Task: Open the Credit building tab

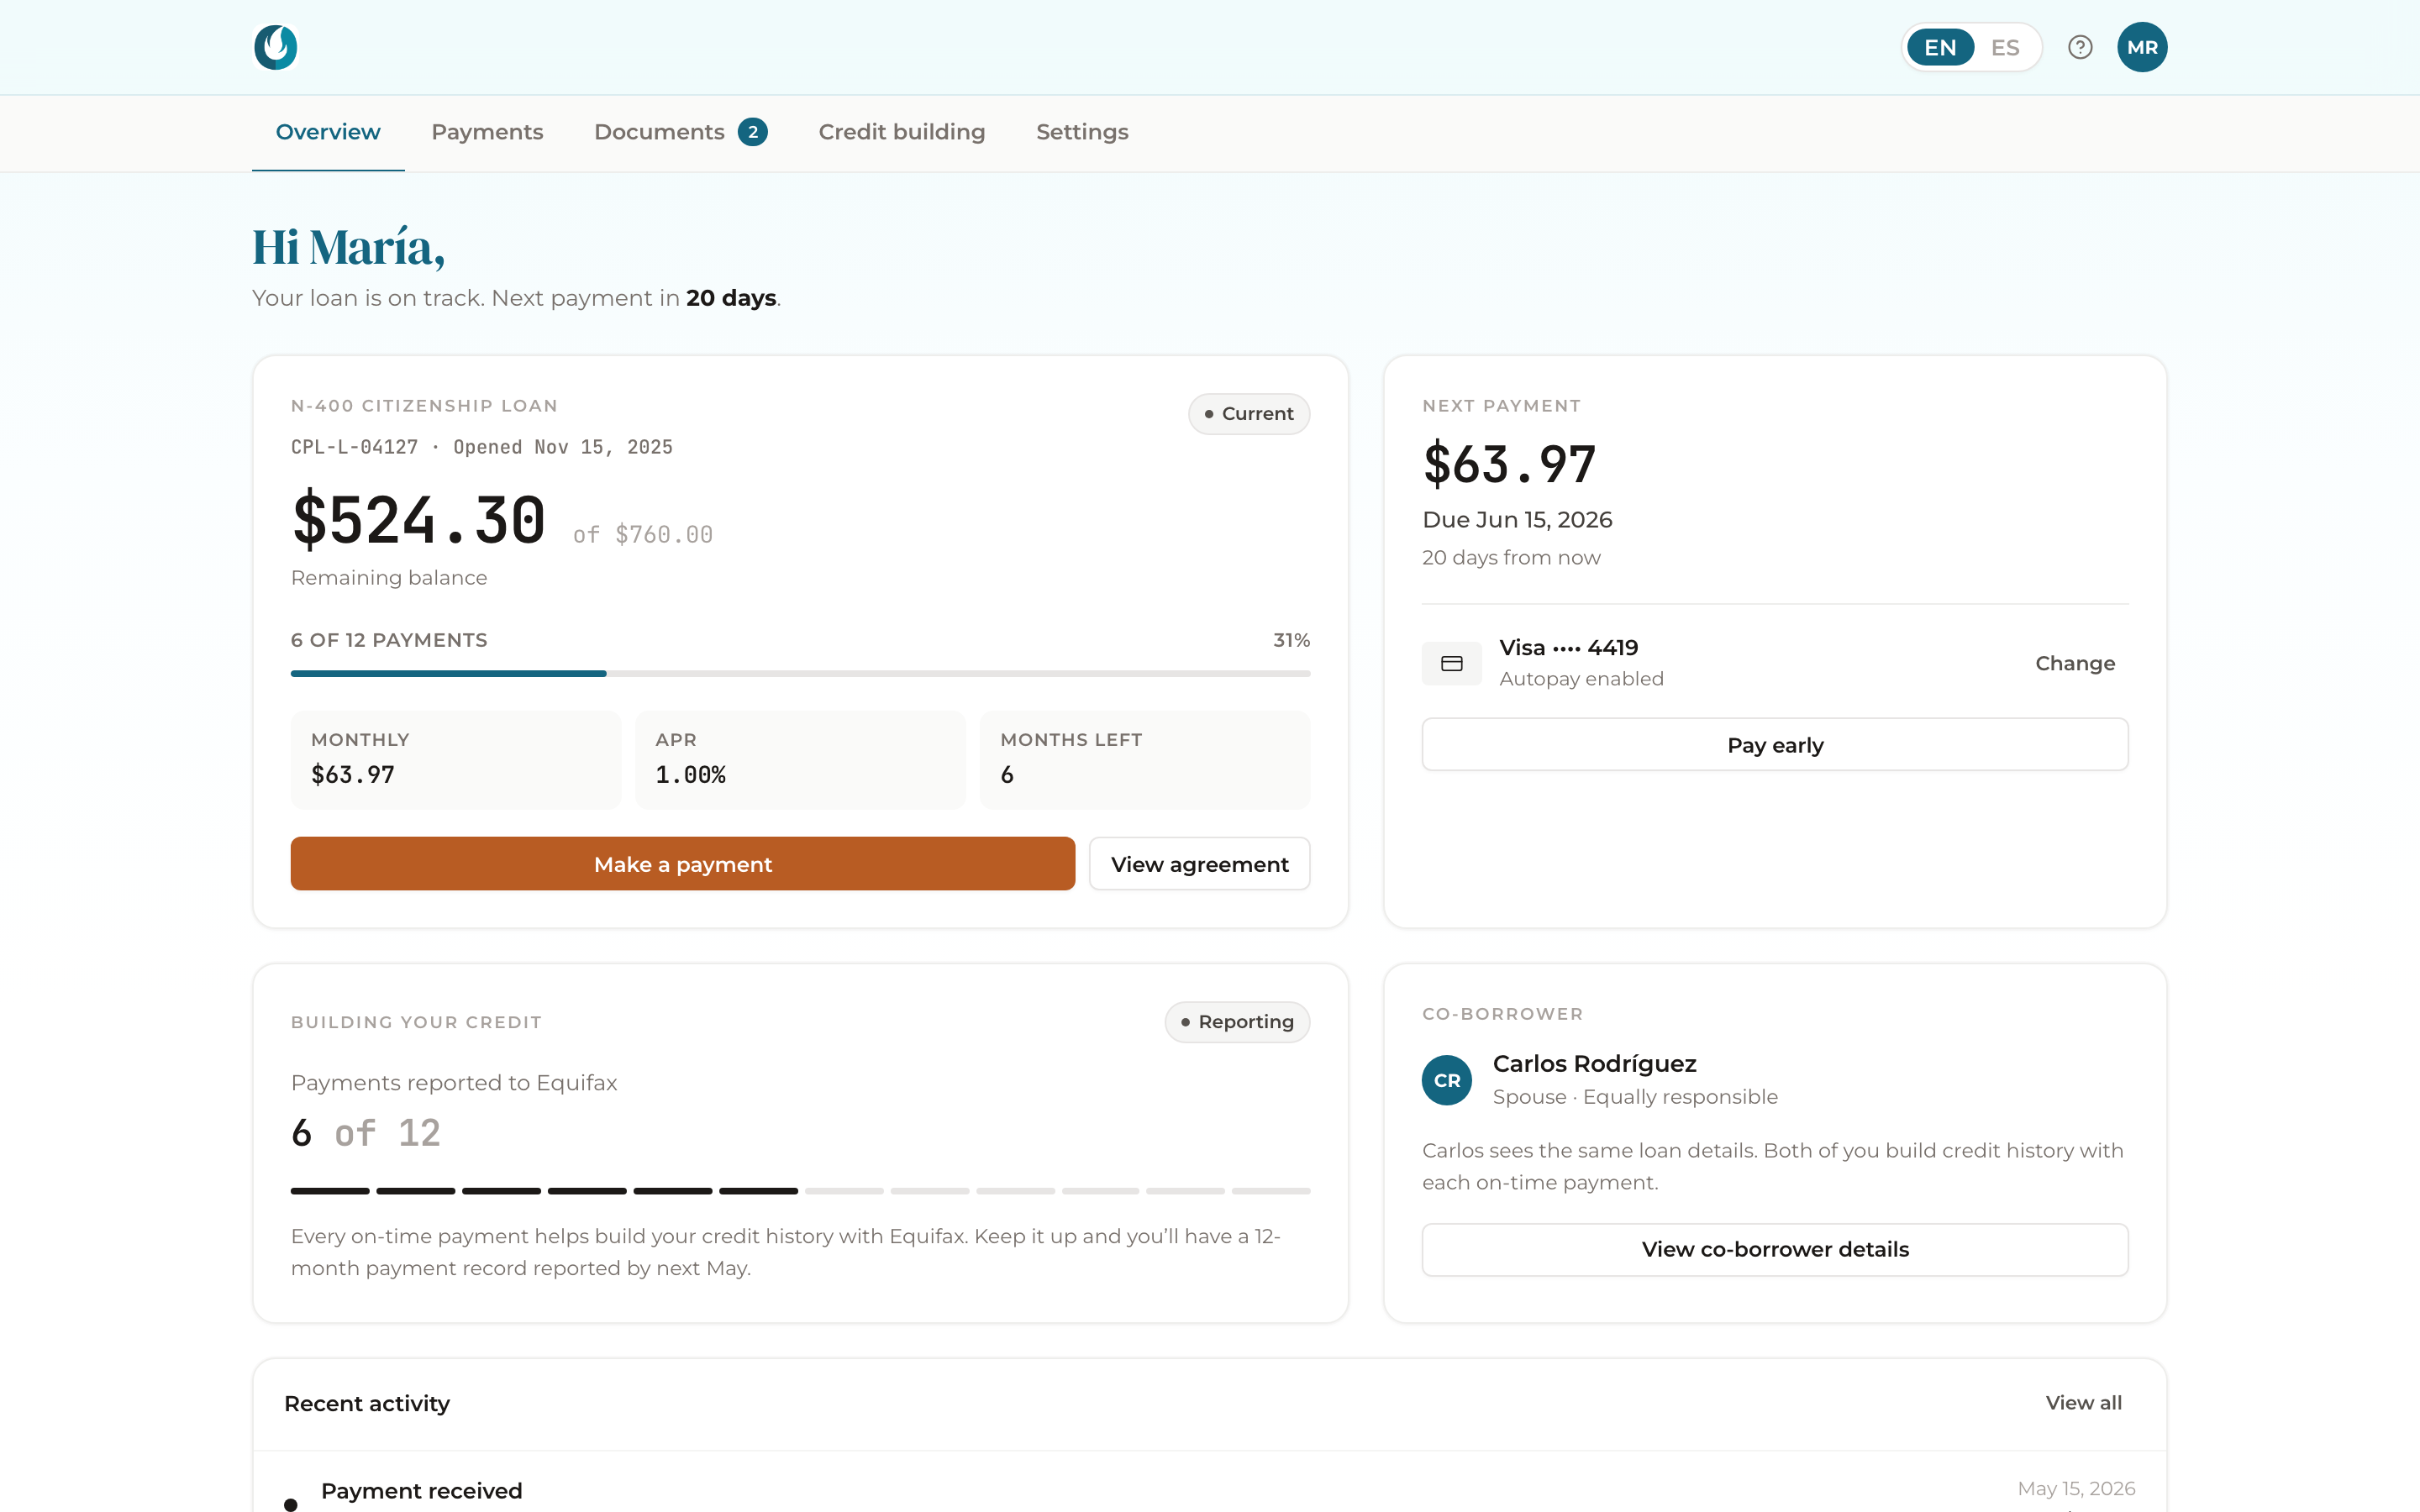Action: click(902, 132)
